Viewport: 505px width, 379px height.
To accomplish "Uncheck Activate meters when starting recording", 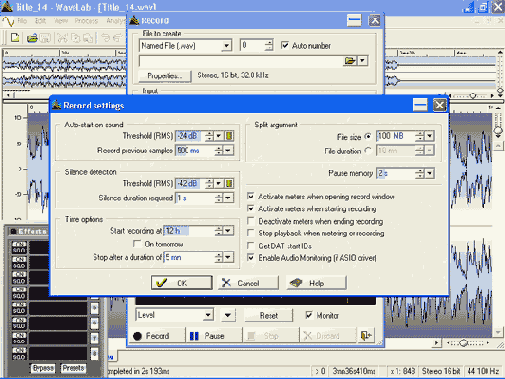I will click(x=251, y=208).
